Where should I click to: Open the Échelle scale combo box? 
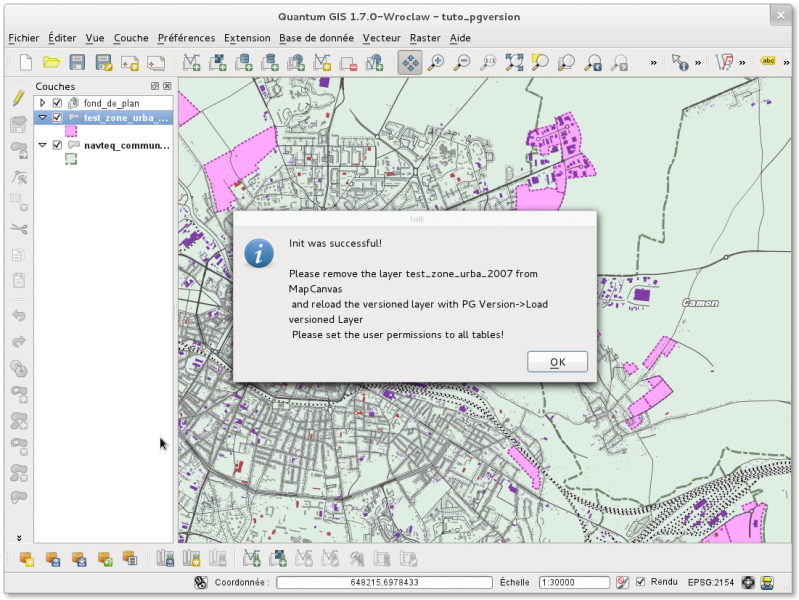[574, 582]
